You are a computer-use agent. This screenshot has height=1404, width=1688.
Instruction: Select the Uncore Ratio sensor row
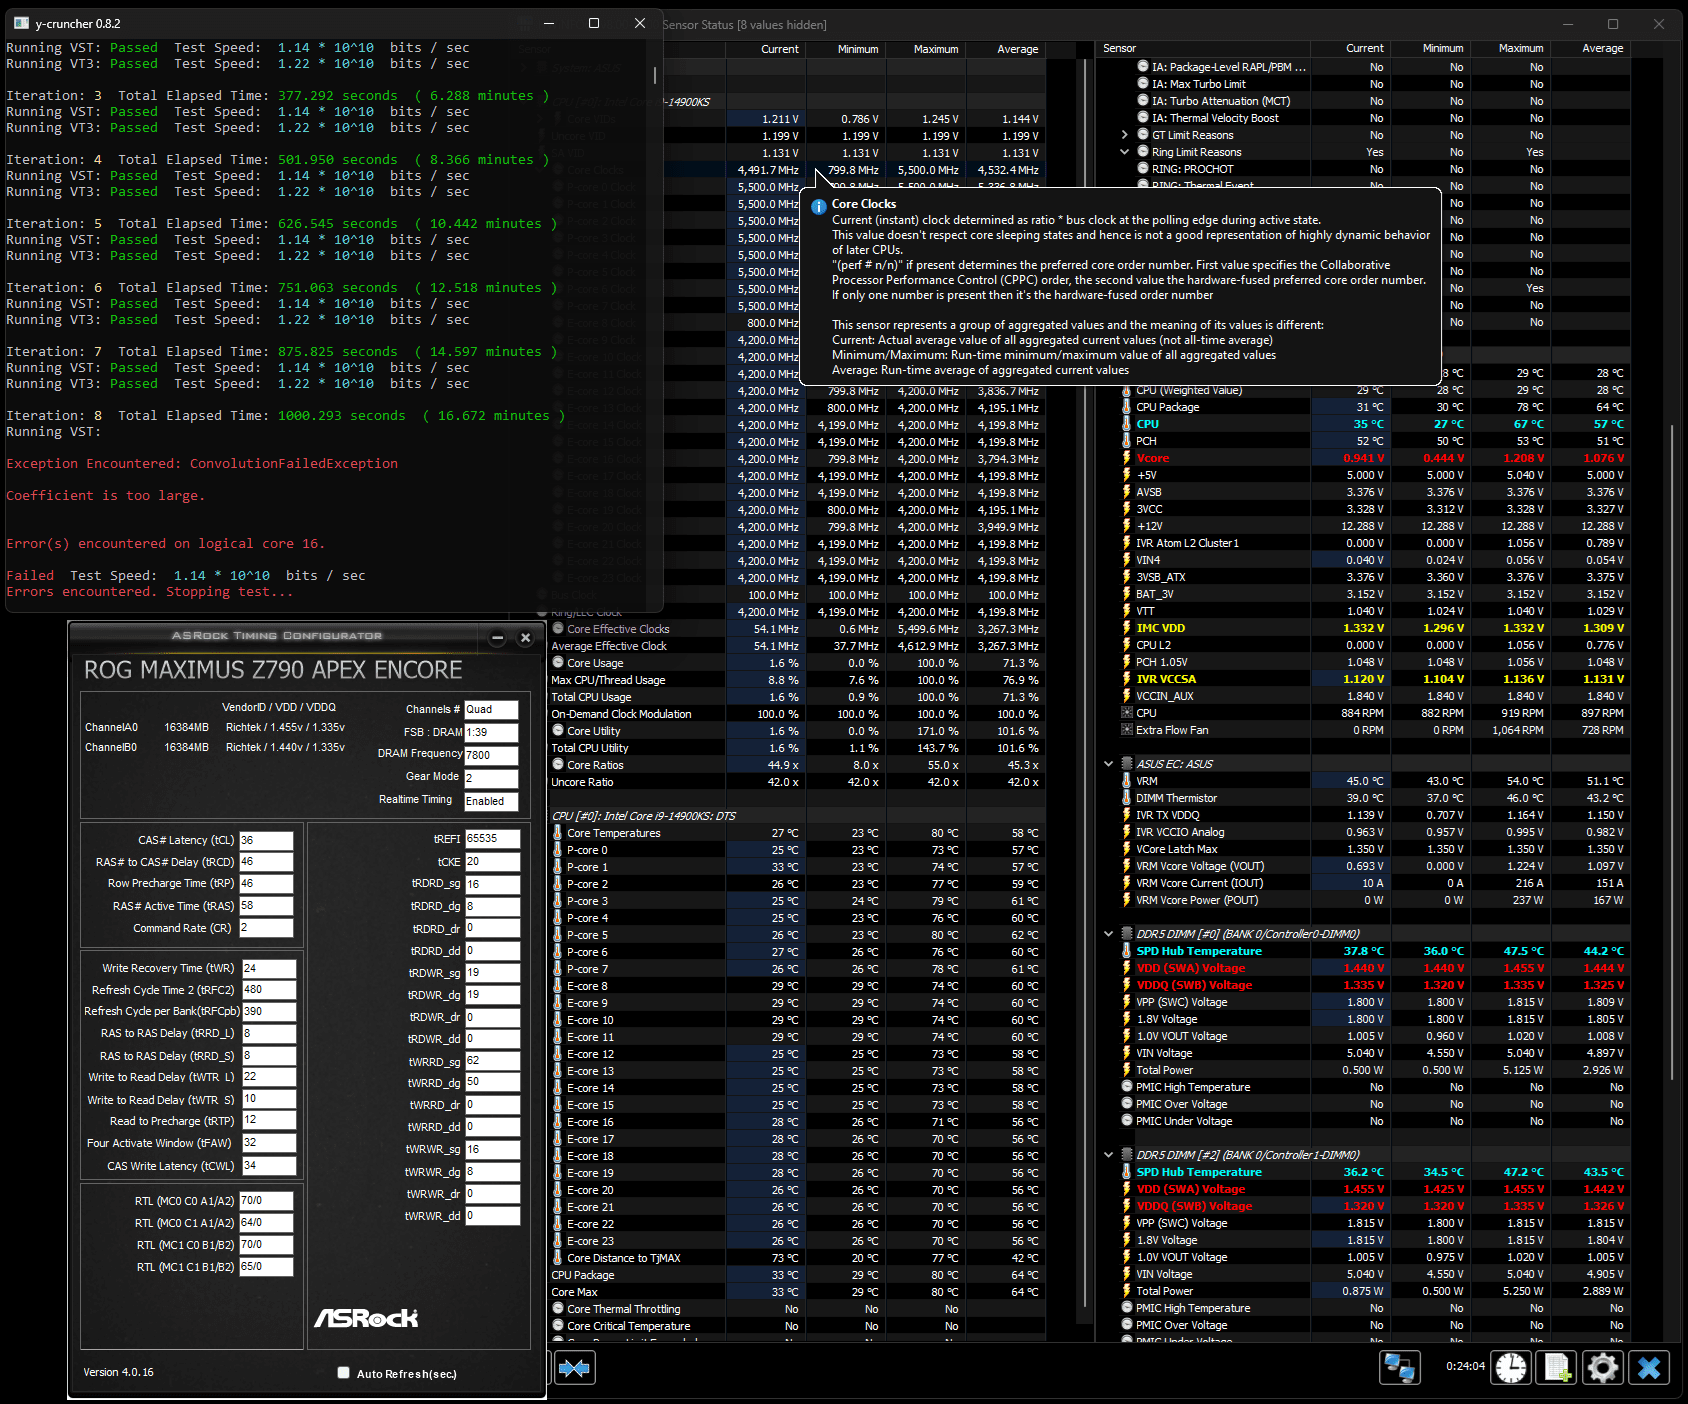[796, 782]
